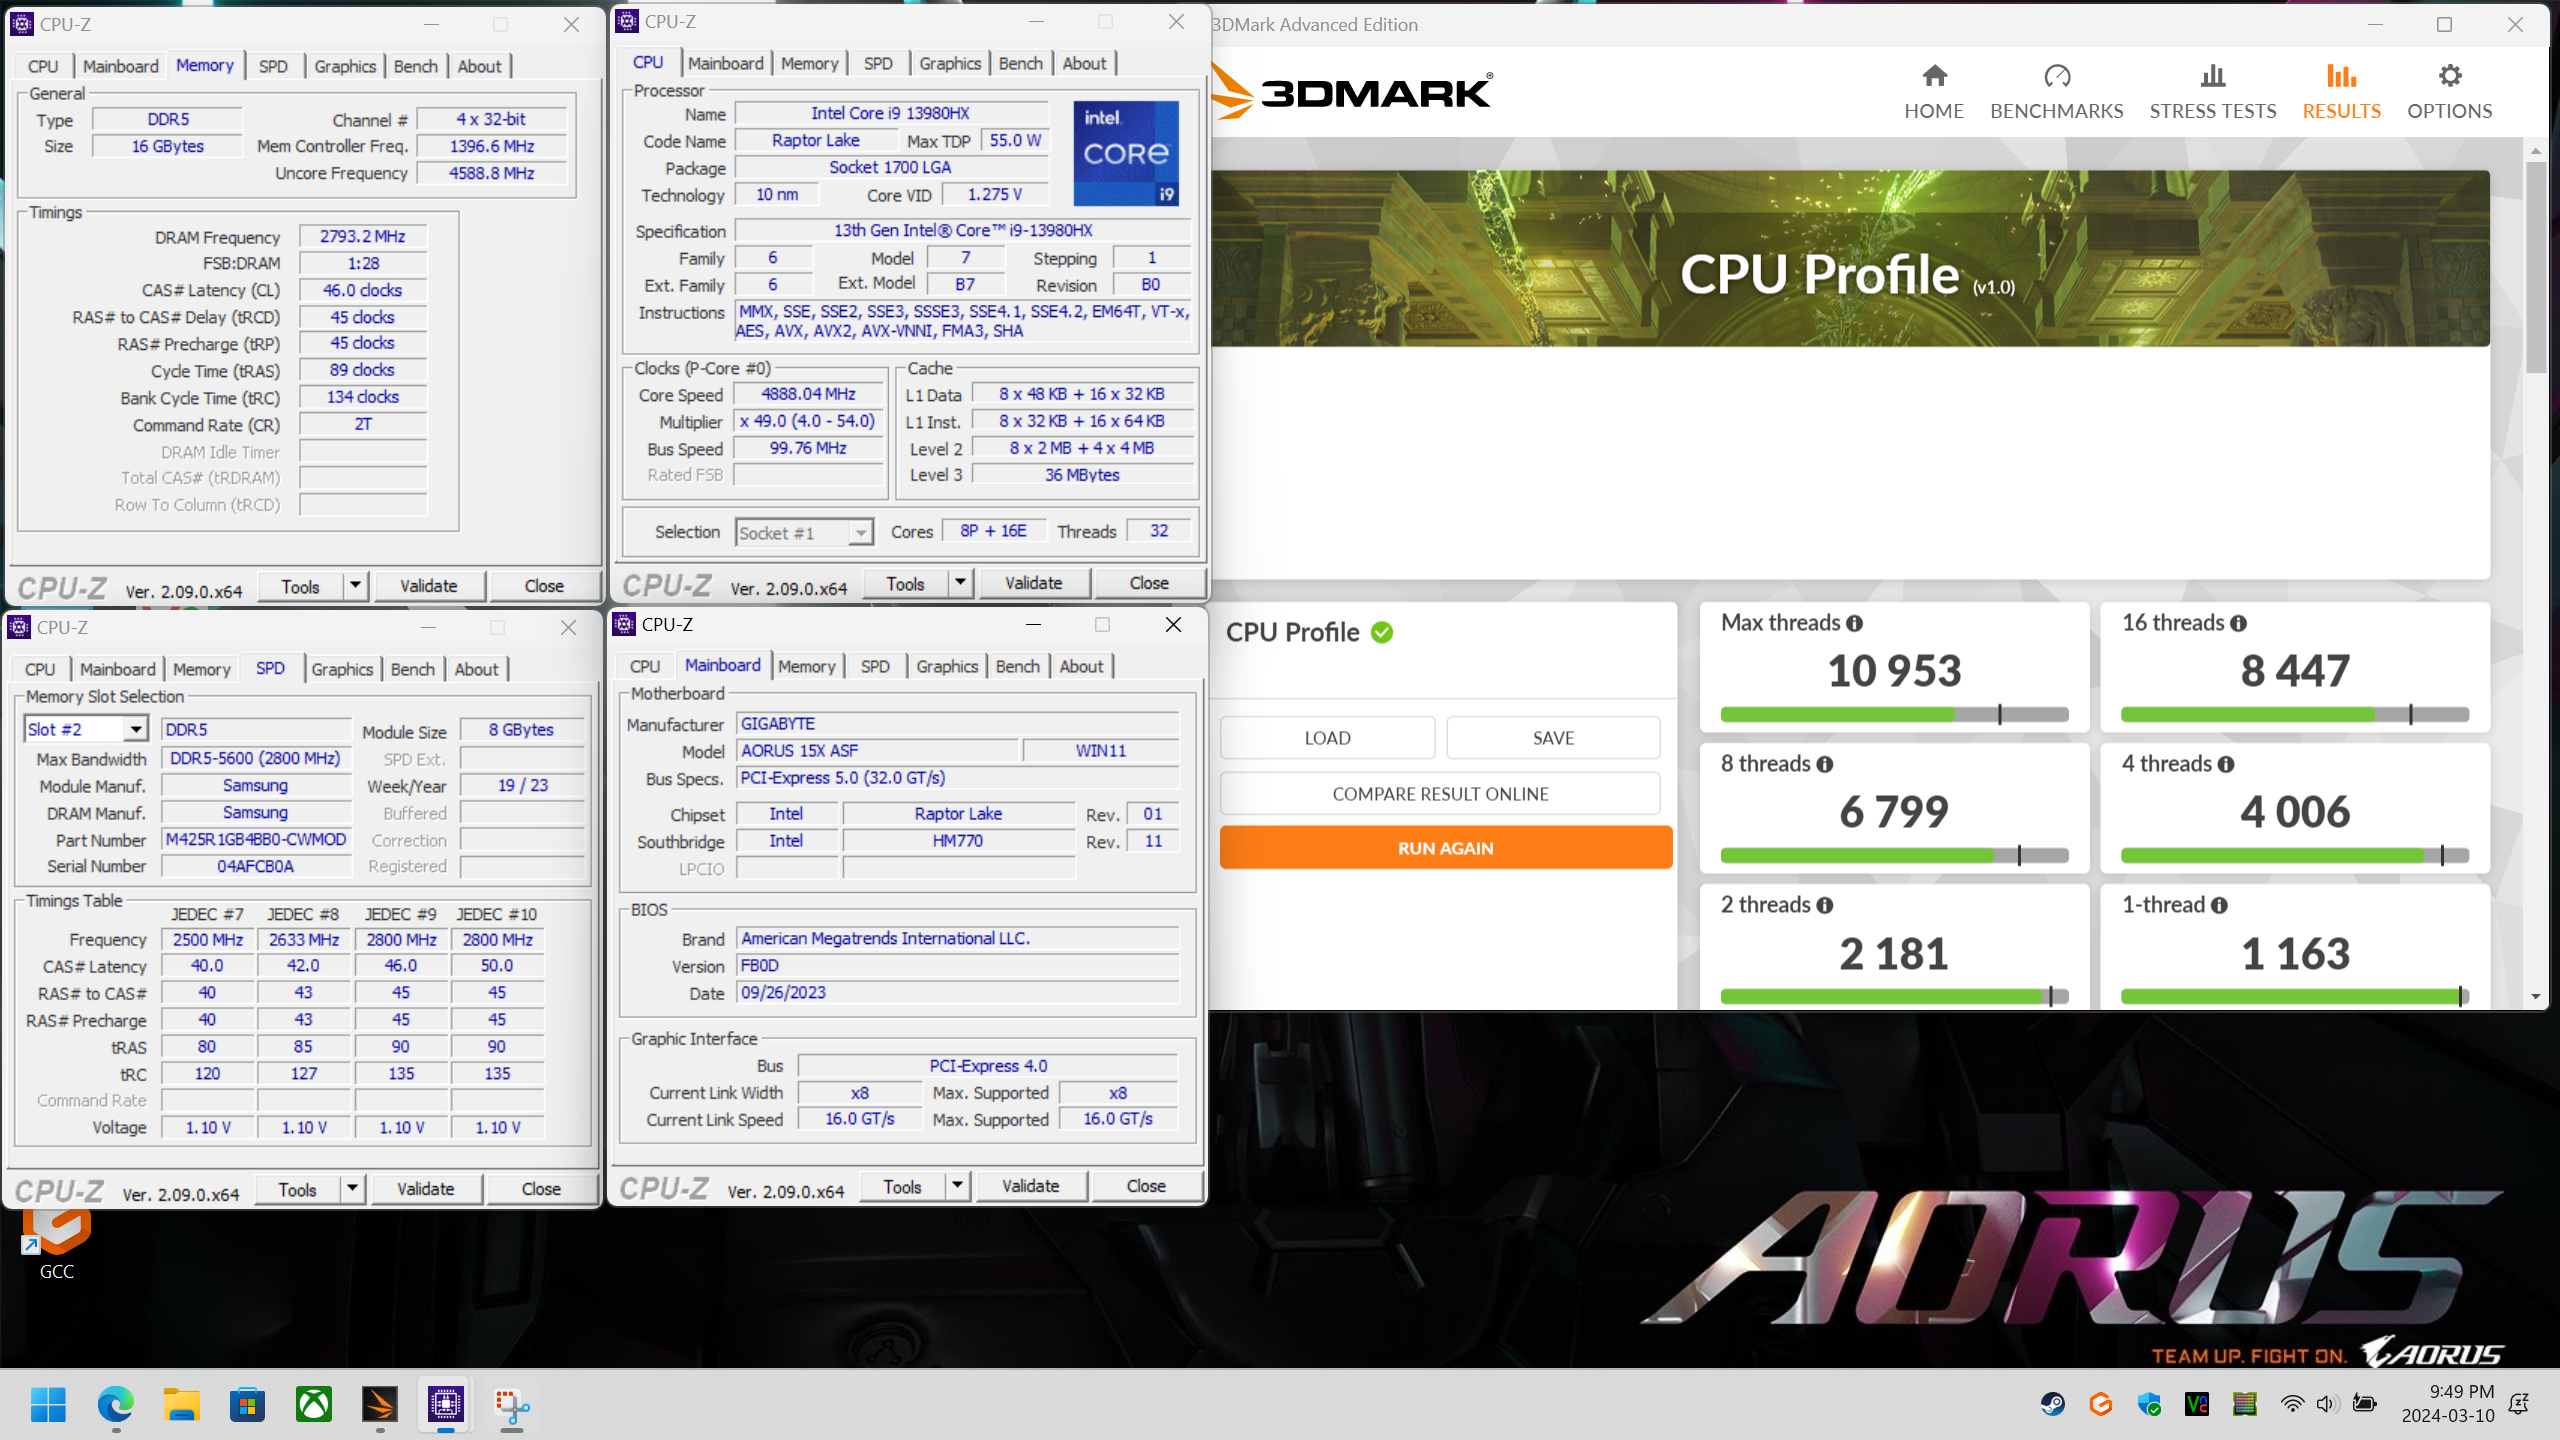Click the orange RUN AGAIN button

click(x=1445, y=848)
